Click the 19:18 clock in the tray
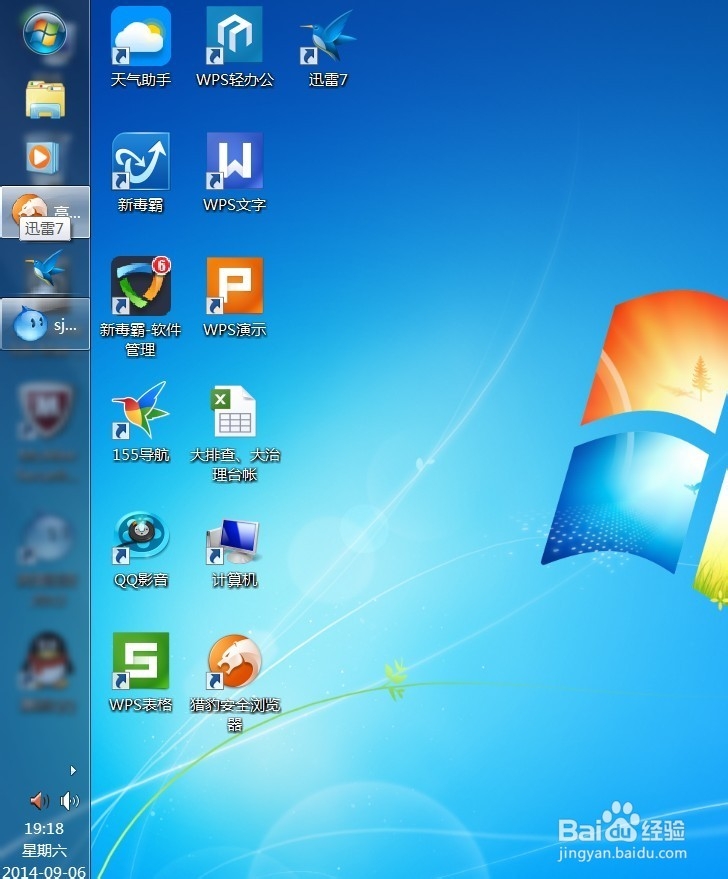The height and width of the screenshot is (879, 728). point(44,829)
